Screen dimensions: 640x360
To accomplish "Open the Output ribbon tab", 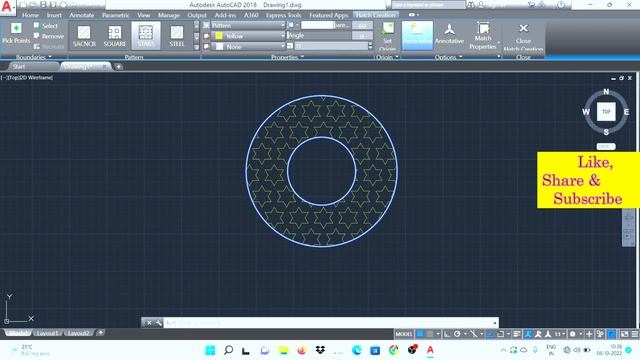I will point(197,15).
